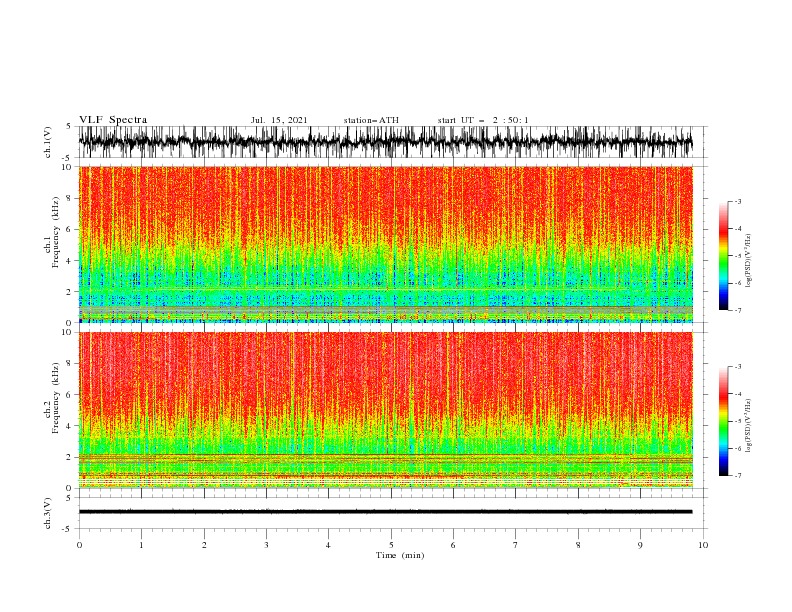792x612 pixels.
Task: Click the "-5" value on ch.2 colorbar
Action: (737, 421)
